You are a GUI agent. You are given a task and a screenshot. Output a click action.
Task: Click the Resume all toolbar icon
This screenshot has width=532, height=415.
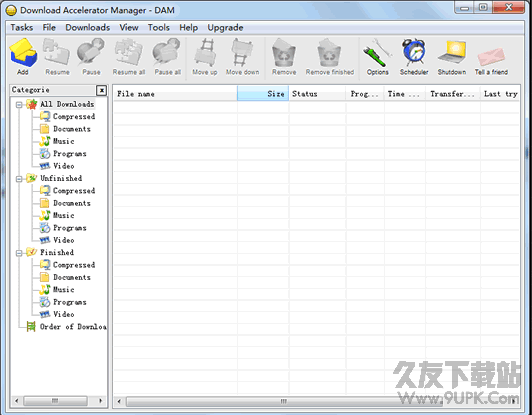tap(129, 56)
